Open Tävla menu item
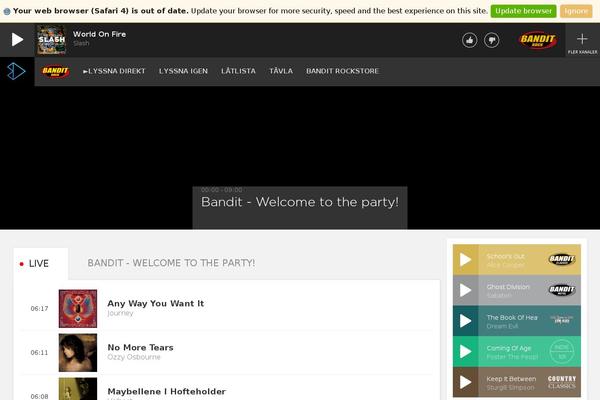Screen dimensions: 600x400 click(x=281, y=71)
